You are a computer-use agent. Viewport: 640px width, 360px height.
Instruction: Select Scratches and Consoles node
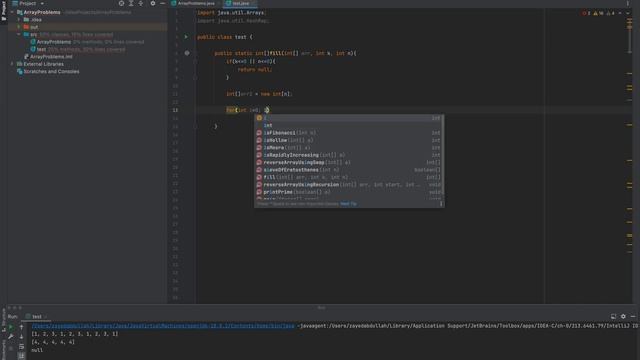click(51, 71)
